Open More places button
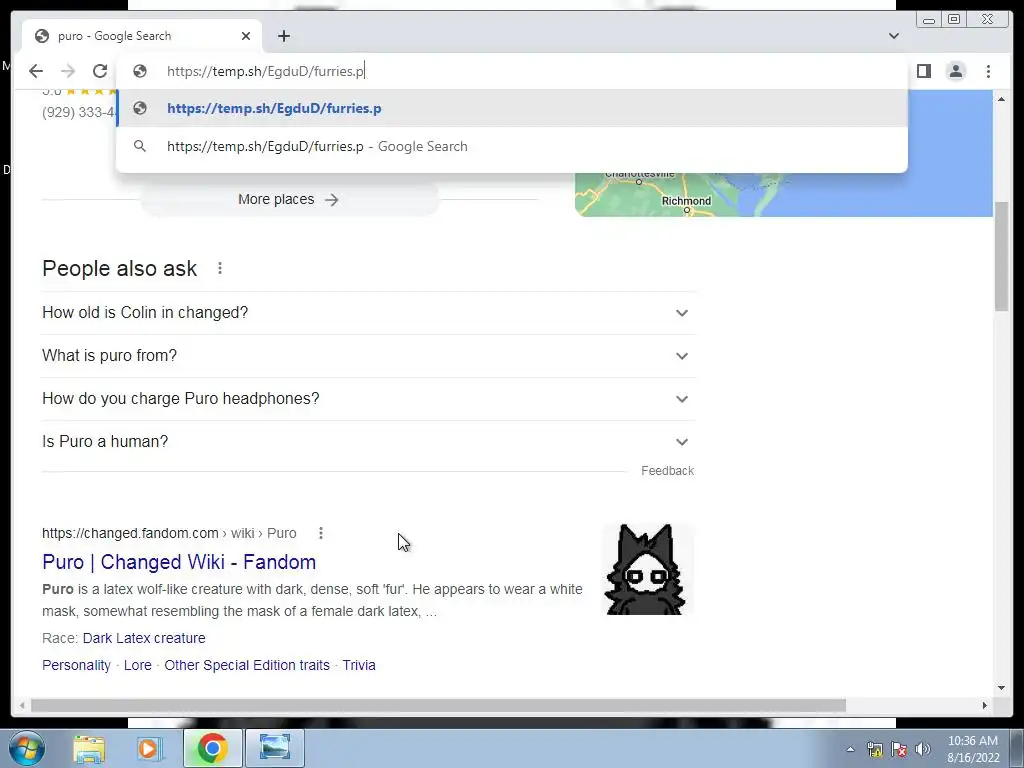 tap(289, 199)
